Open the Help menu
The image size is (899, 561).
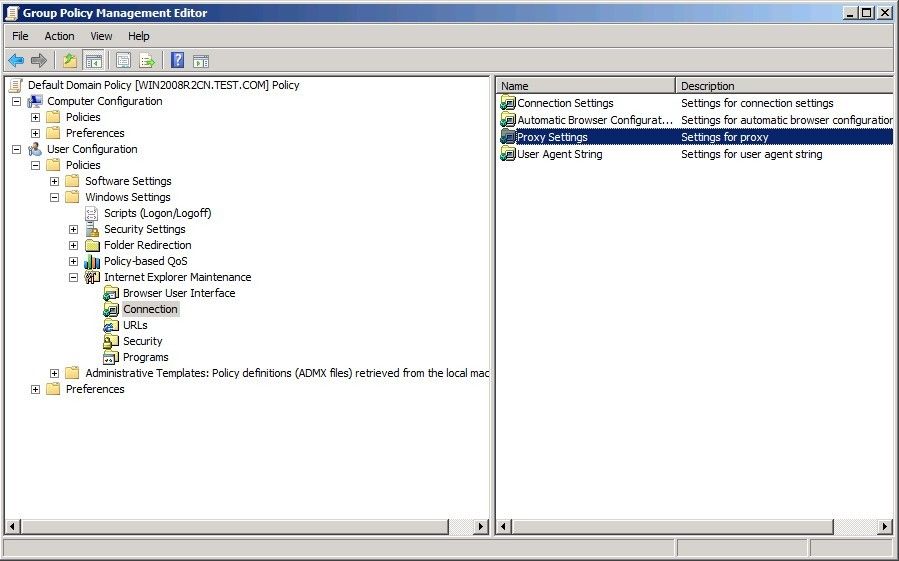pyautogui.click(x=139, y=36)
